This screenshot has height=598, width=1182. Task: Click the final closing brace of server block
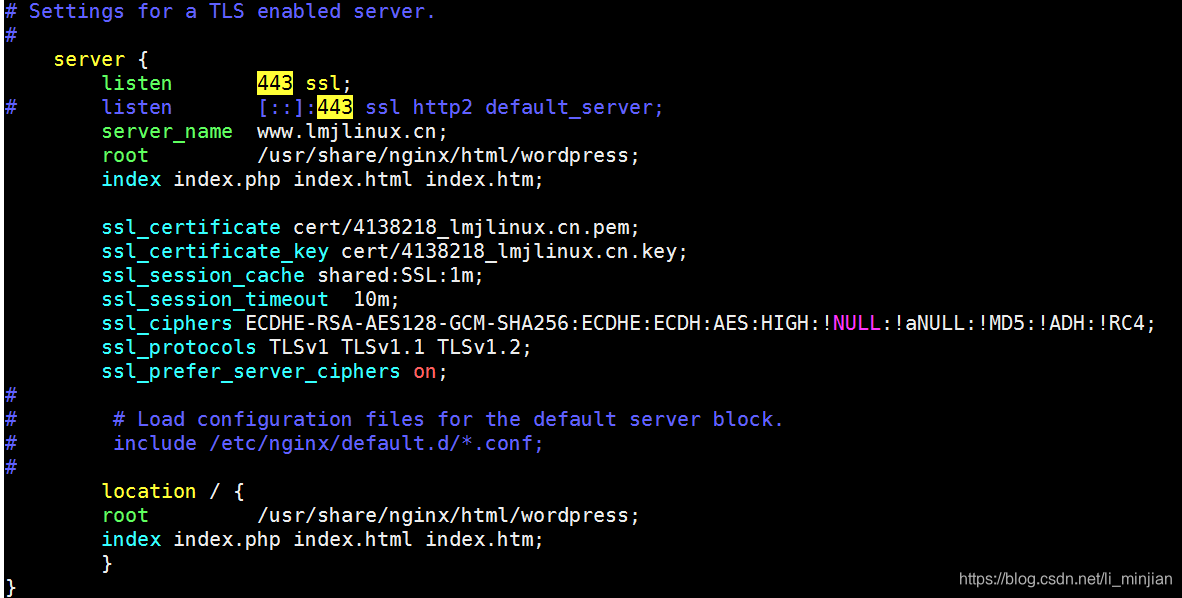click(x=11, y=586)
